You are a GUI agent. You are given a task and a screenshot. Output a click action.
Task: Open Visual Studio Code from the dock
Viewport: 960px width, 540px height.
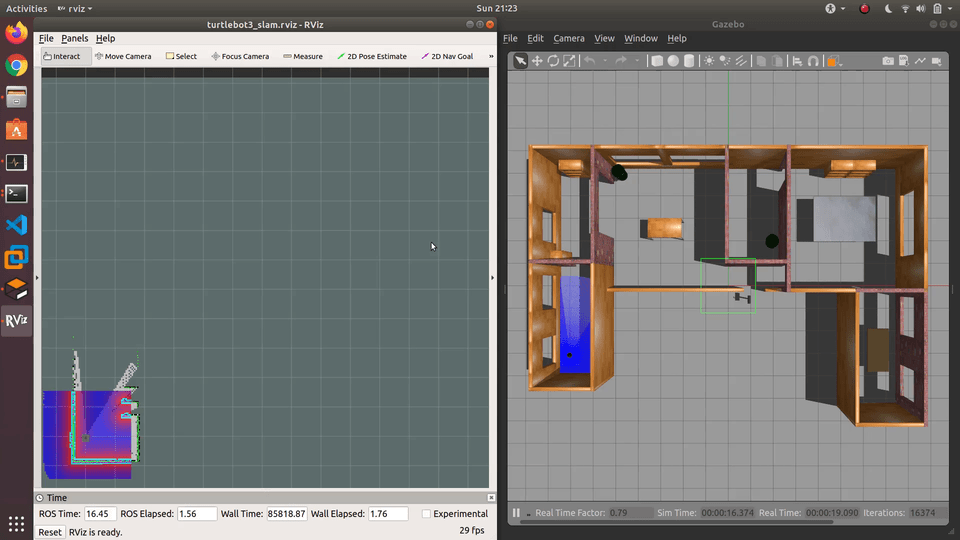tap(16, 225)
